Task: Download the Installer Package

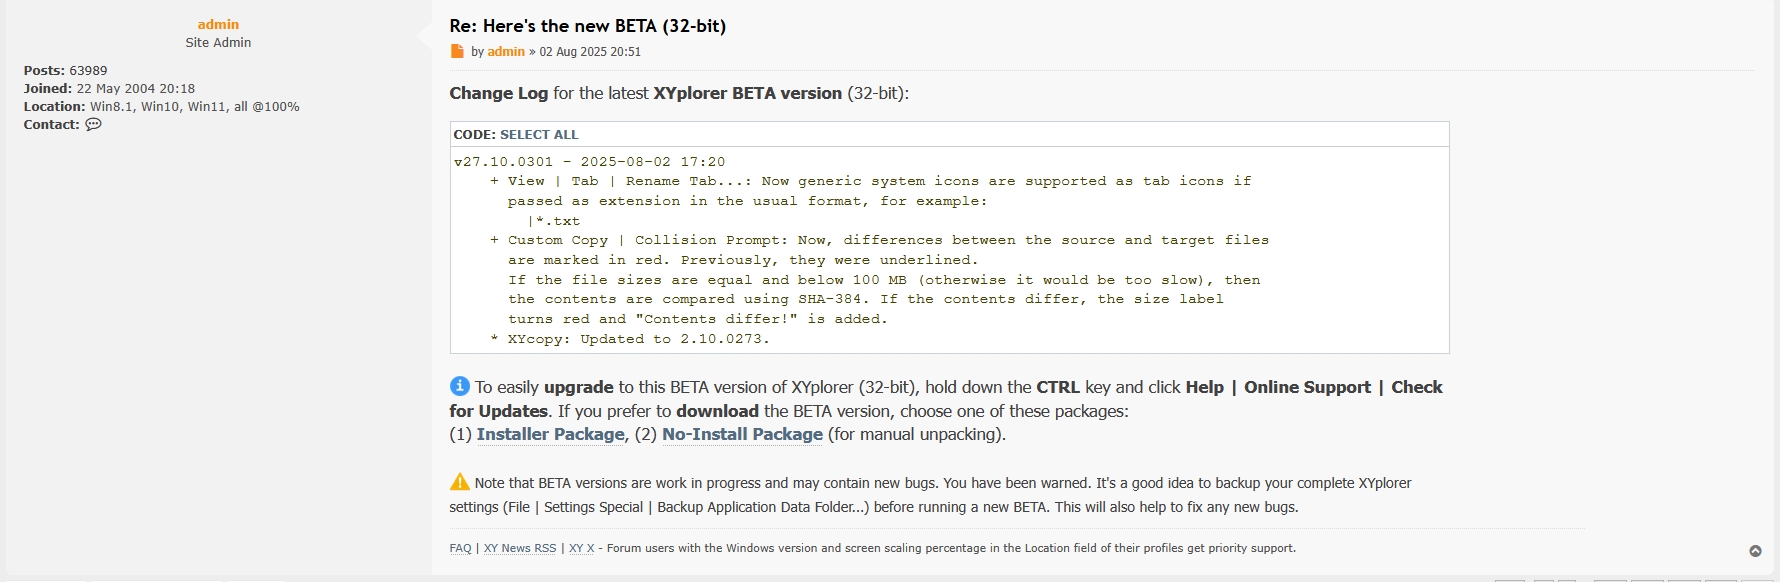Action: (550, 434)
